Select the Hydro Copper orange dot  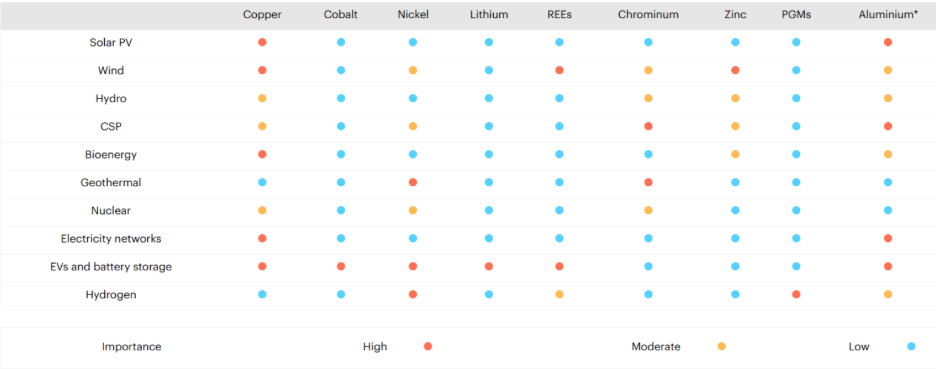pos(262,99)
